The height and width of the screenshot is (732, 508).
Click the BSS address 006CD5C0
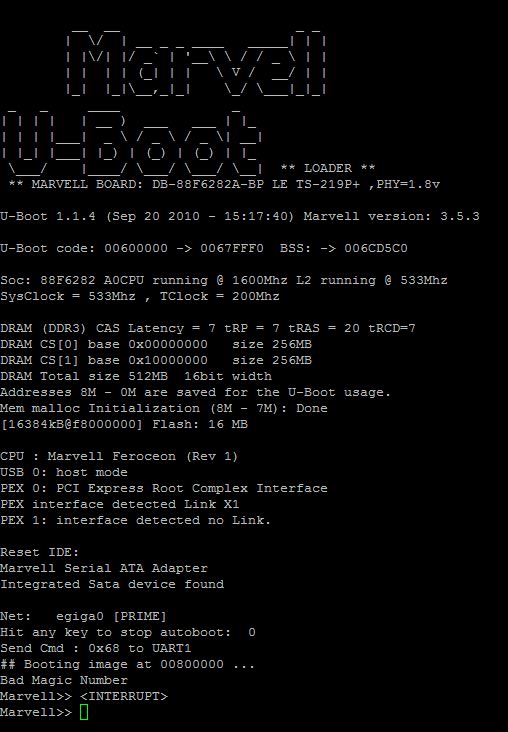[376, 248]
